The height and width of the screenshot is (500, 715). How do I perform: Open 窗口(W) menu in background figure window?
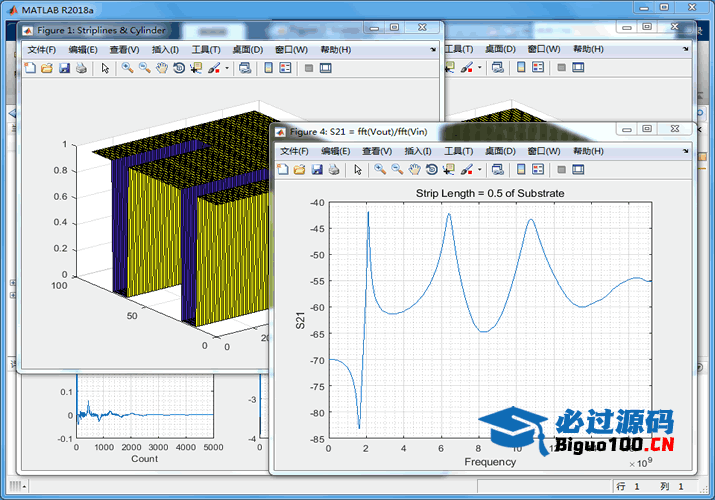[x=544, y=49]
